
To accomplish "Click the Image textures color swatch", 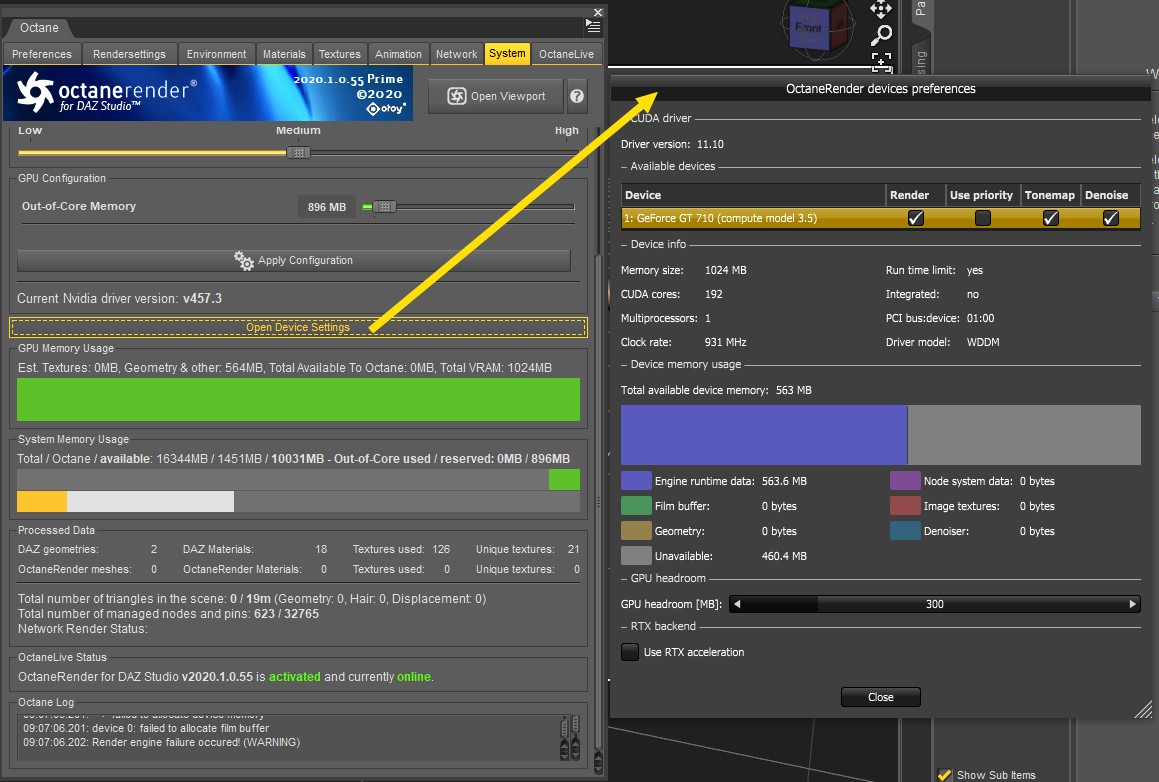I will [x=905, y=506].
